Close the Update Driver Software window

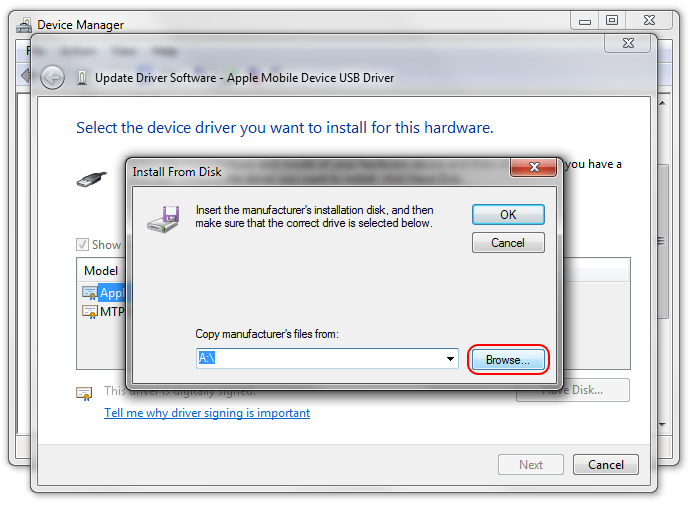(628, 43)
